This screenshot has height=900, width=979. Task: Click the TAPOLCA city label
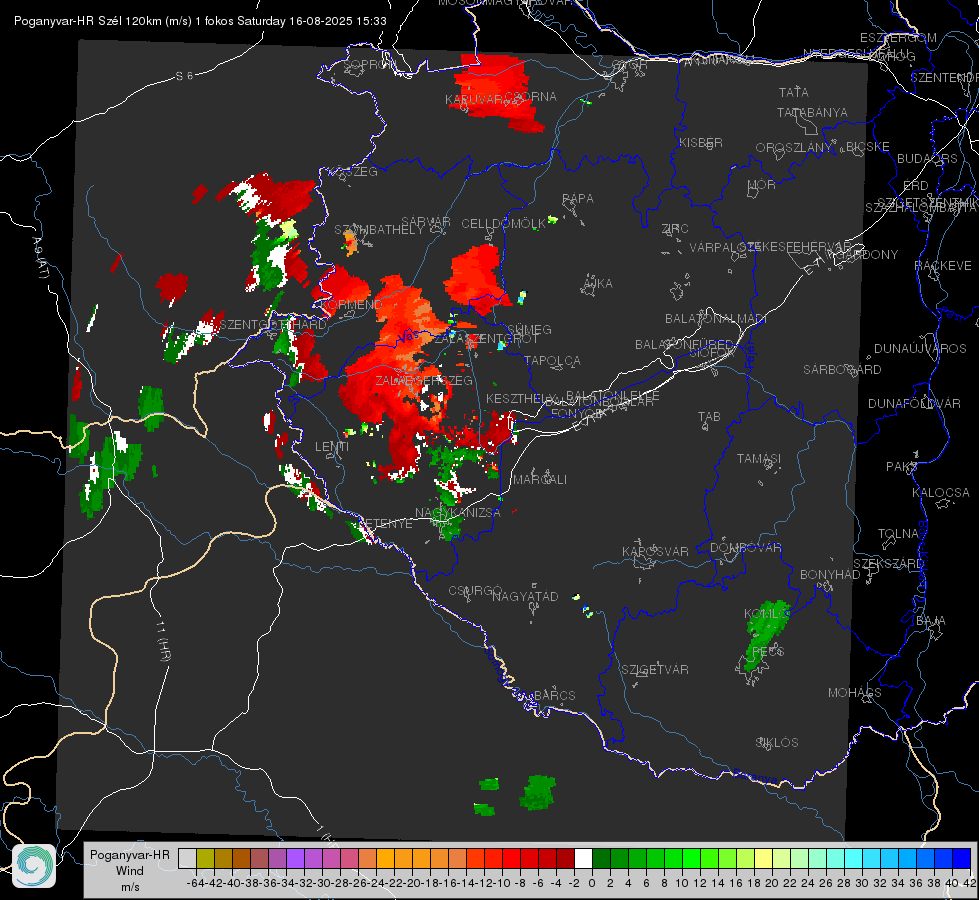[553, 360]
